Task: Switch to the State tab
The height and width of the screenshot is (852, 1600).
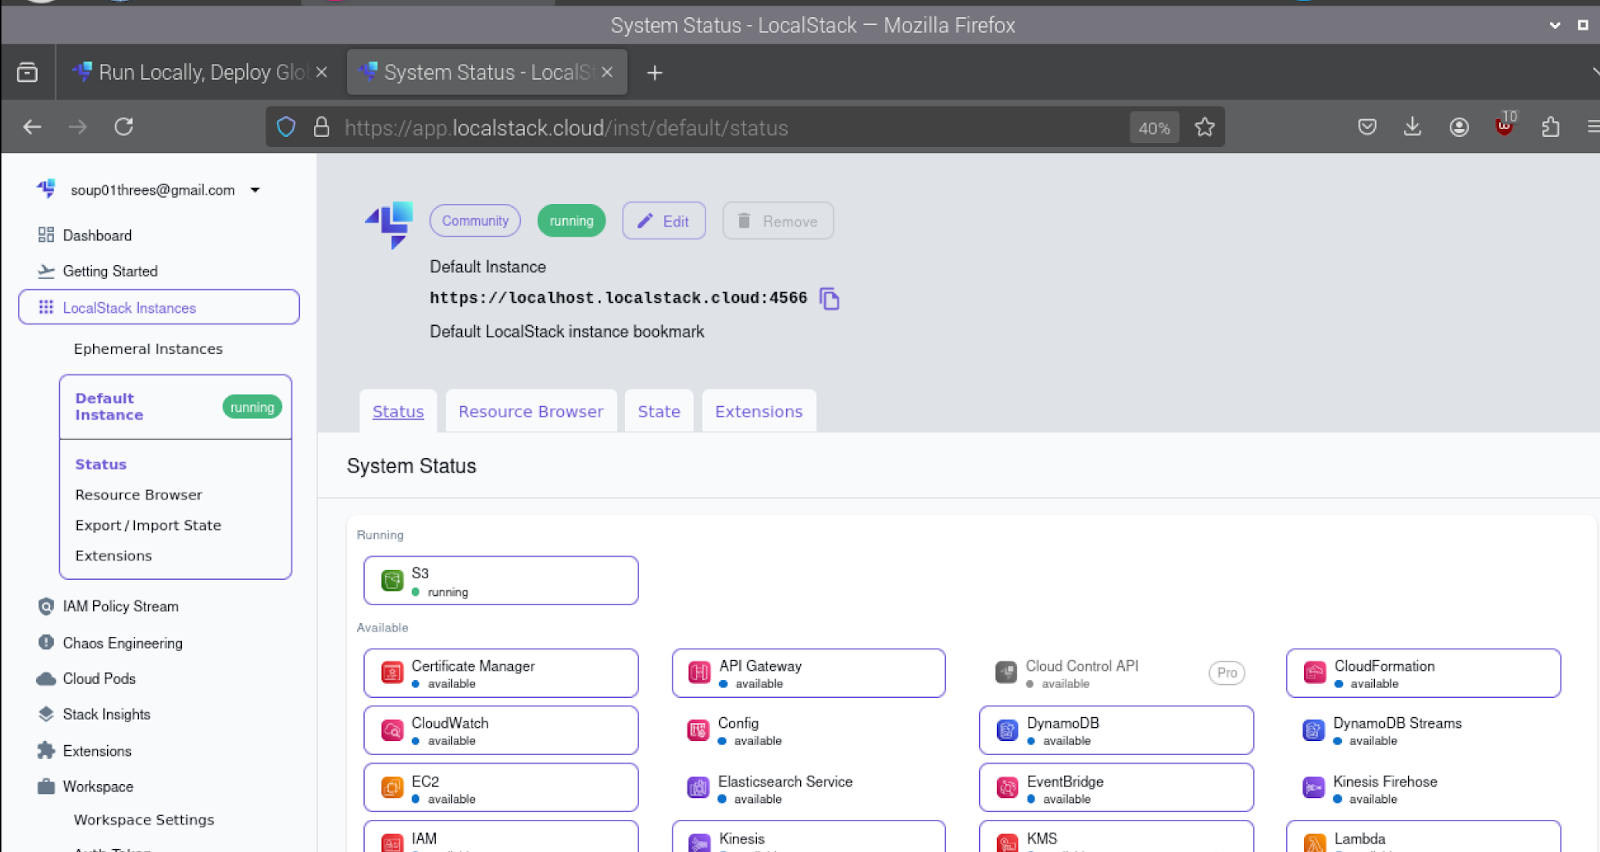Action: (659, 411)
